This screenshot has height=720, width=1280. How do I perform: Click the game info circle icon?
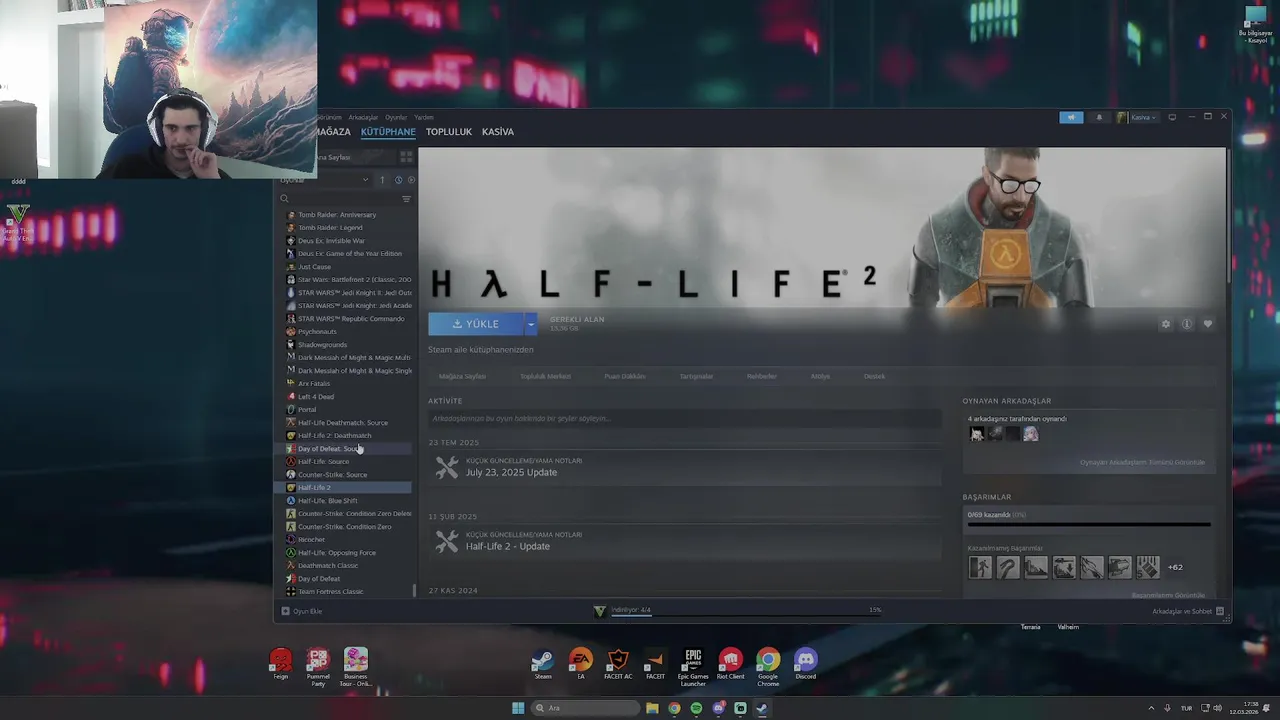tap(1187, 324)
